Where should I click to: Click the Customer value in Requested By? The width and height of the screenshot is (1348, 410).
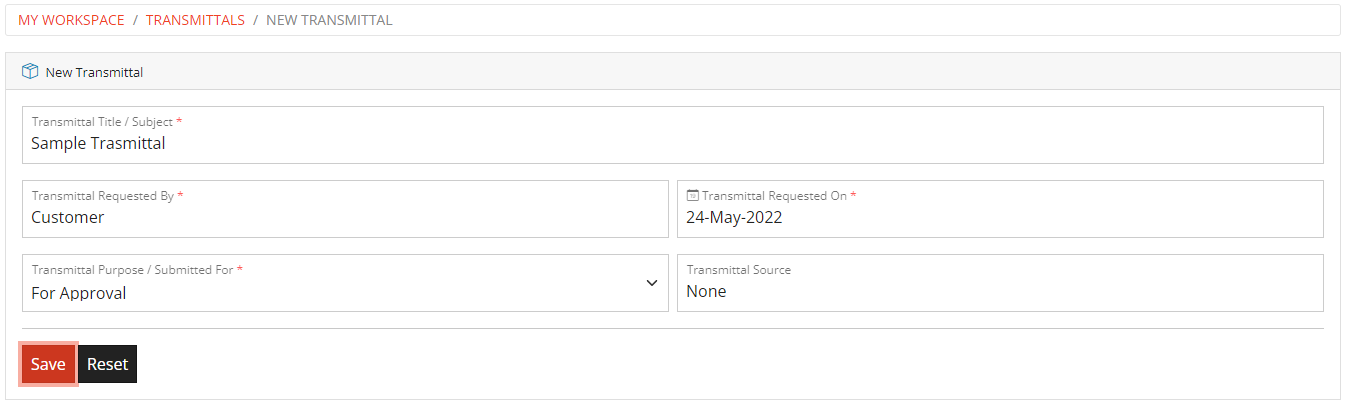tap(68, 217)
